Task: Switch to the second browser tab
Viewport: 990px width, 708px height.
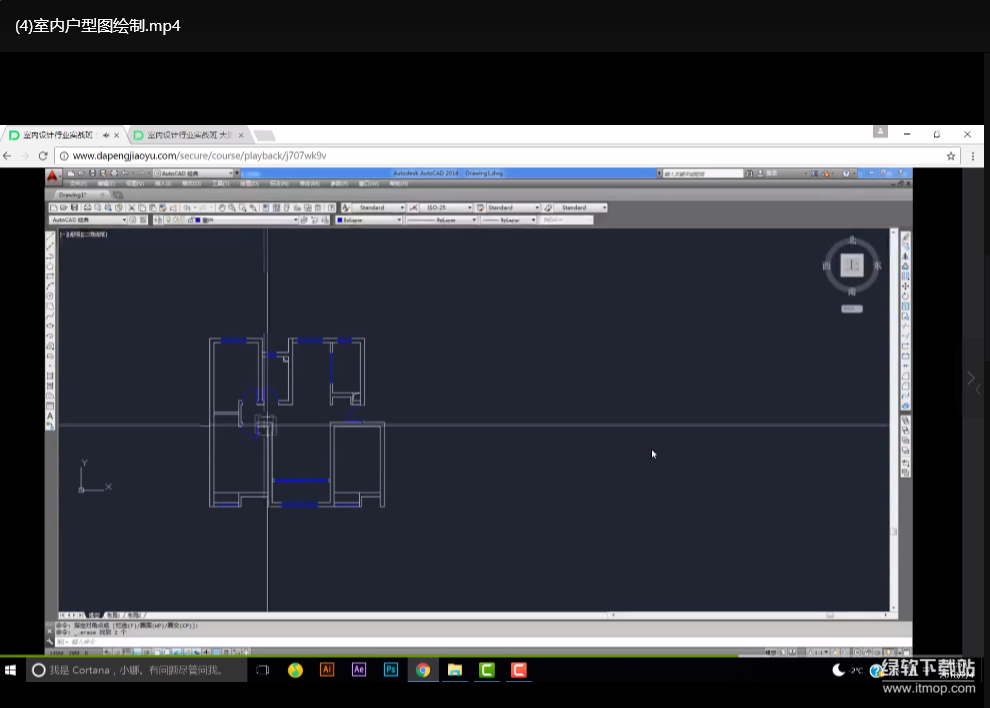Action: 188,135
